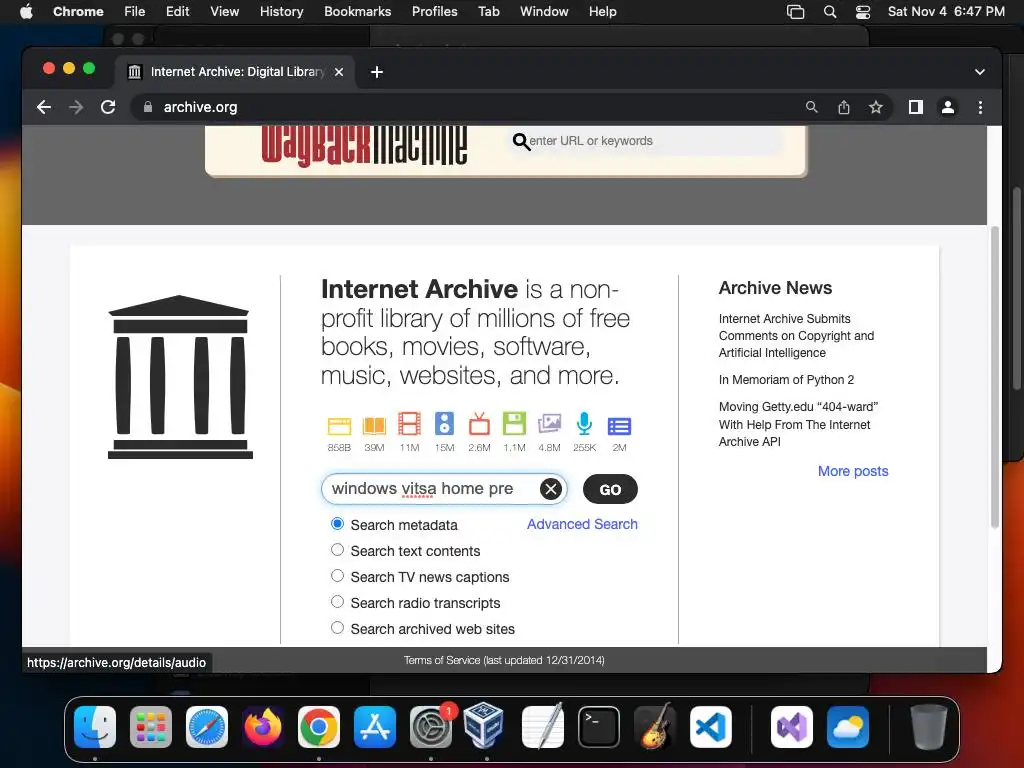The image size is (1024, 768).
Task: Open the collections list icon labeled 2M
Action: [619, 426]
